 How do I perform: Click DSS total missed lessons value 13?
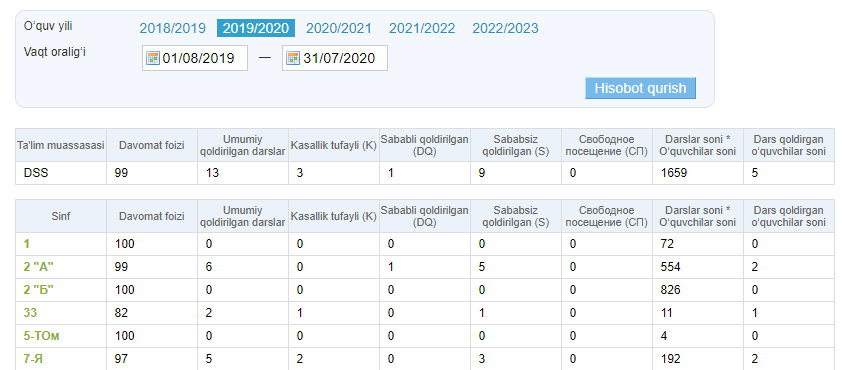(x=212, y=173)
